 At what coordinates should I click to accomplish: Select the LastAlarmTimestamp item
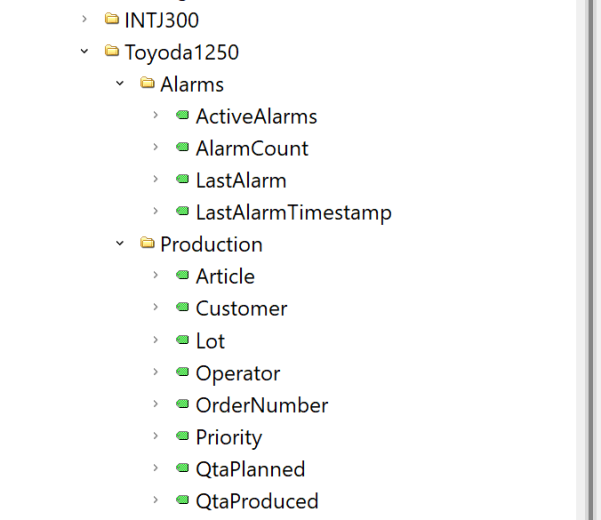[x=293, y=212]
